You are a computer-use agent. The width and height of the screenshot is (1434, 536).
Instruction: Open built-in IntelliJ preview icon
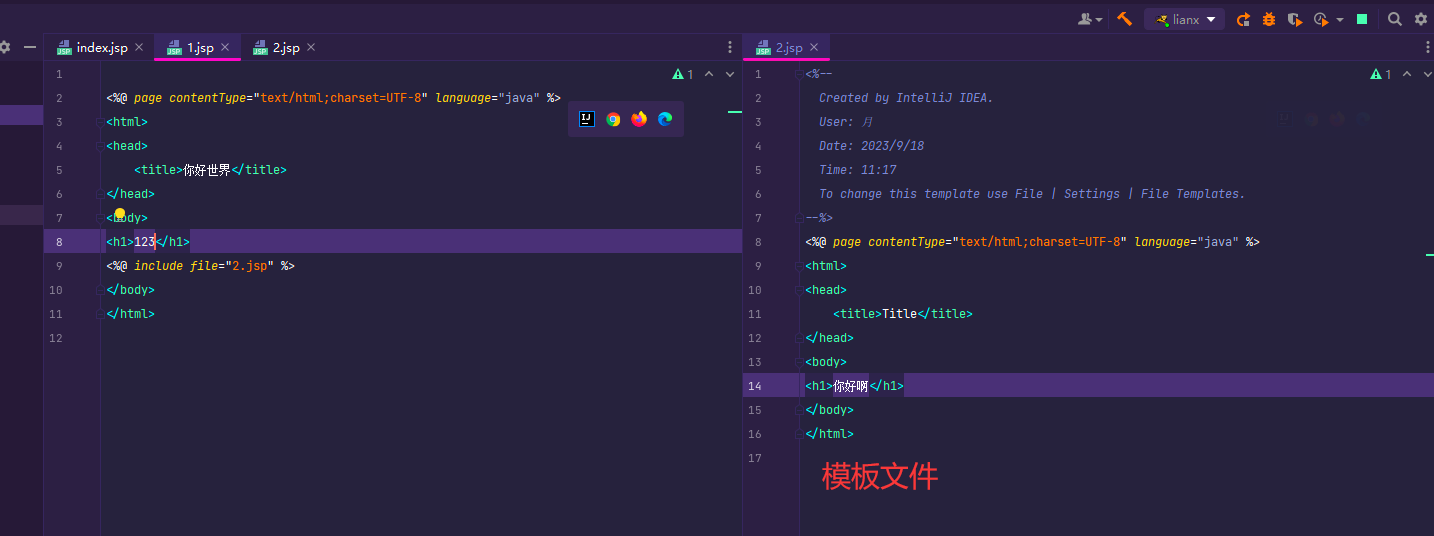click(587, 119)
